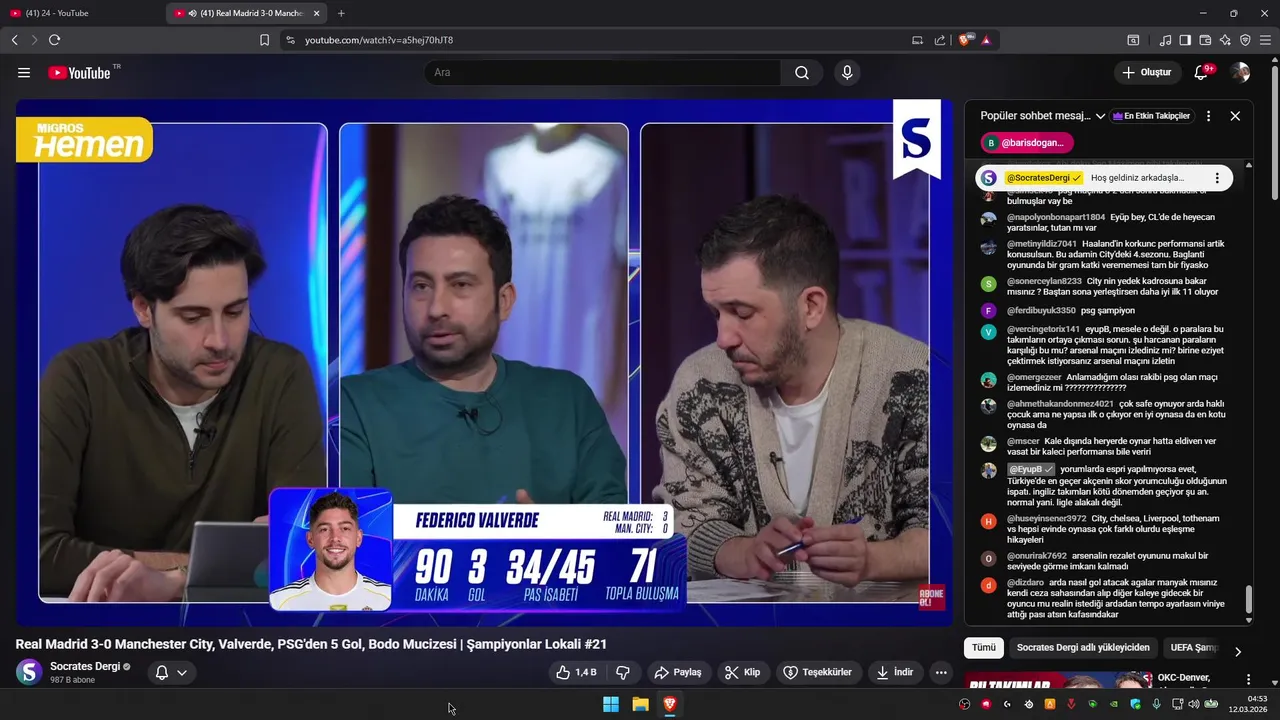Open the Brave Shields lion icon

tap(965, 40)
